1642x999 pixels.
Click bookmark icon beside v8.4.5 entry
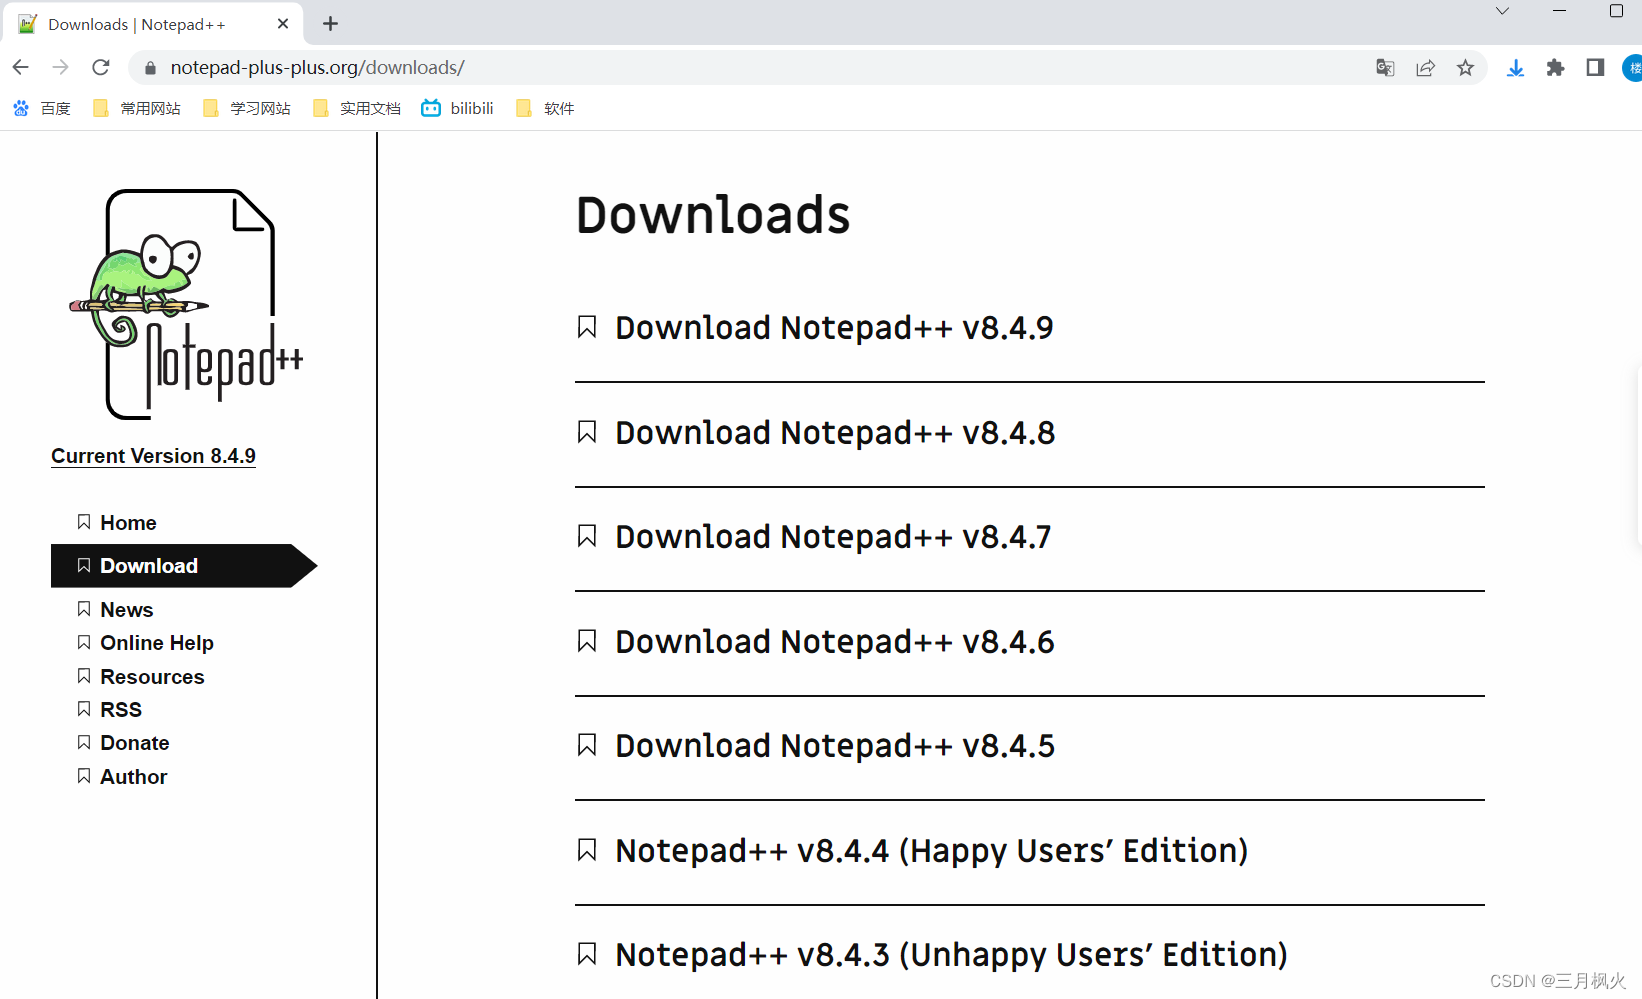pyautogui.click(x=587, y=745)
